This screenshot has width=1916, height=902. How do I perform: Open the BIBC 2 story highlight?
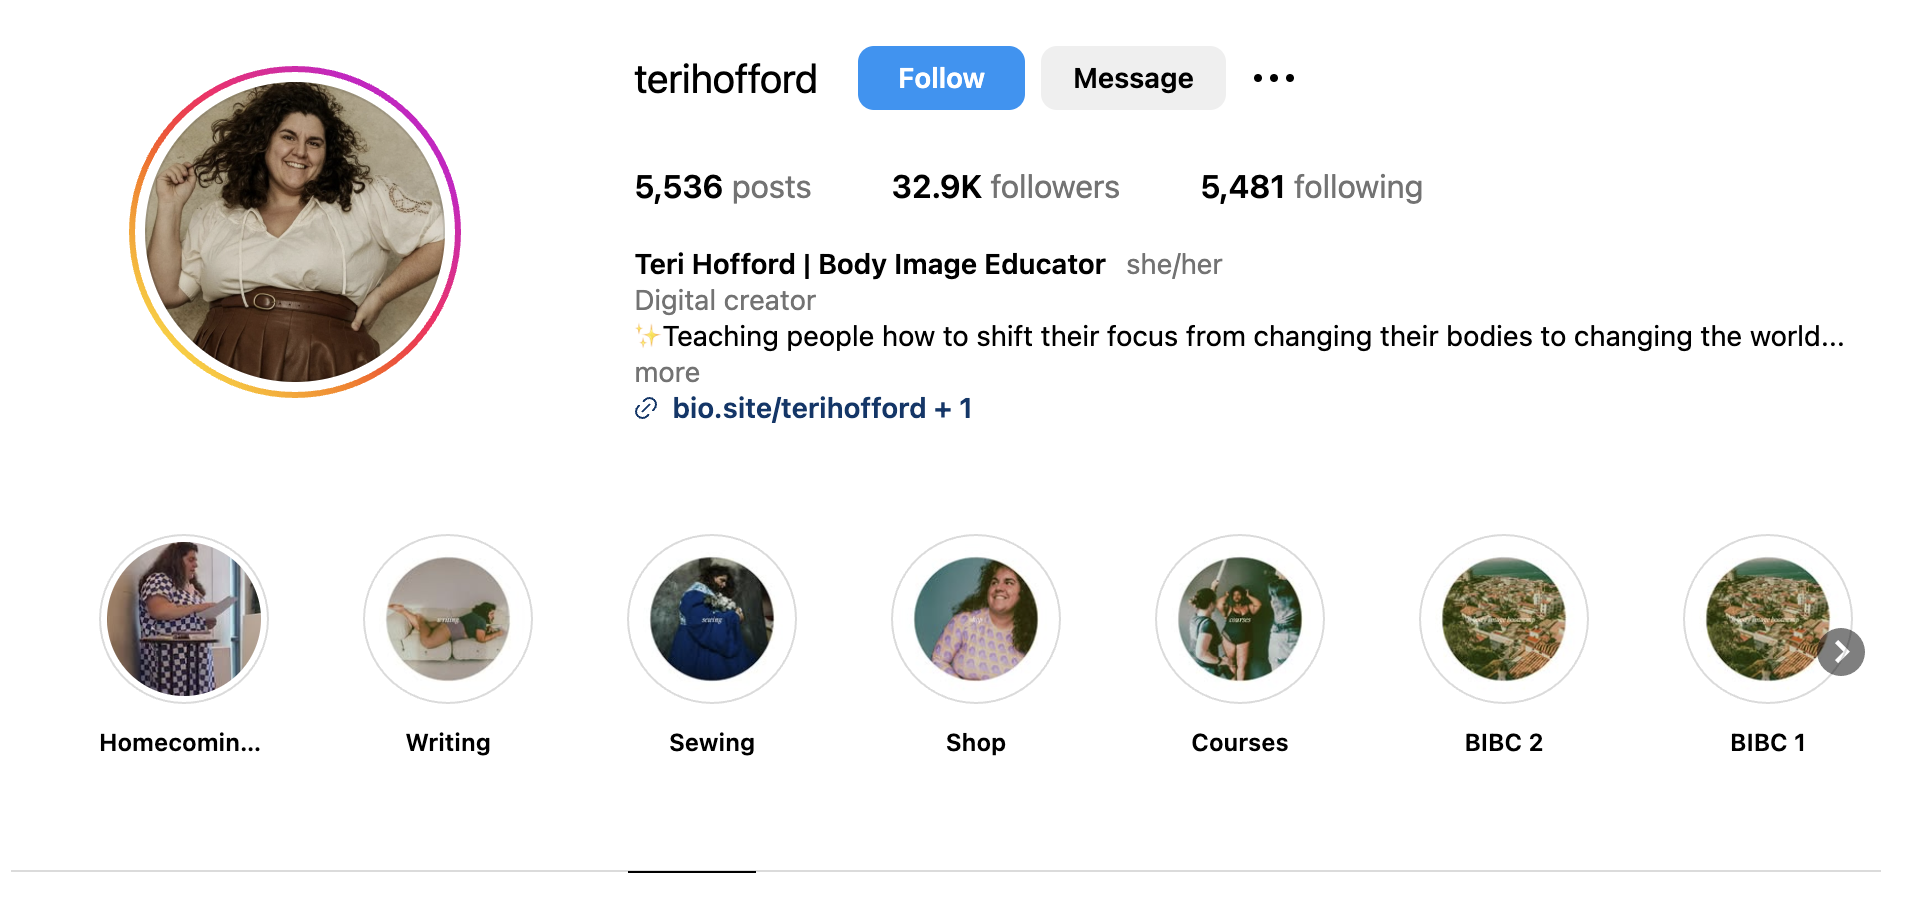point(1504,619)
